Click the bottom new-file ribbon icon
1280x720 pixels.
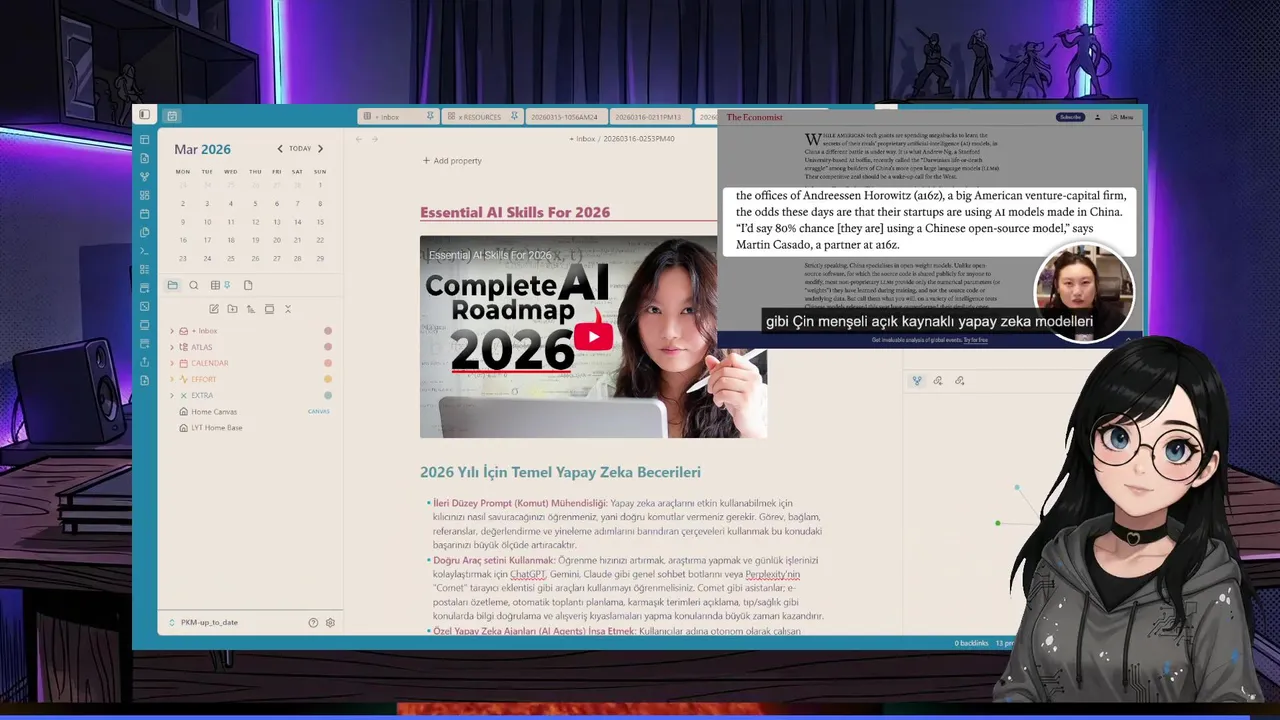point(145,381)
